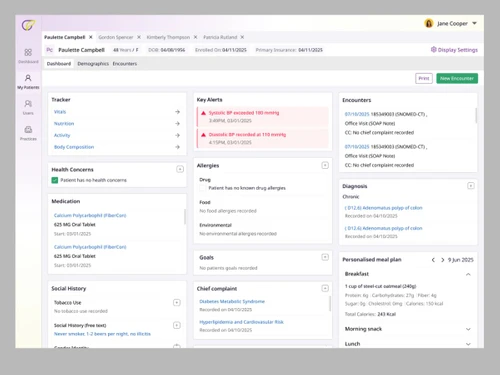Viewport: 500px width, 375px height.
Task: Click the Display Settings gear icon
Action: [x=433, y=49]
